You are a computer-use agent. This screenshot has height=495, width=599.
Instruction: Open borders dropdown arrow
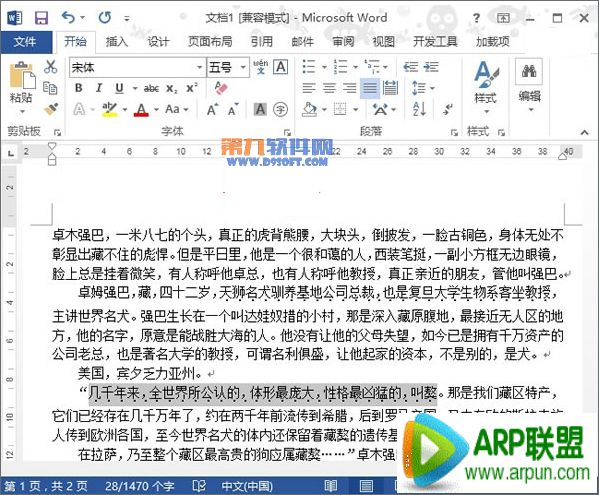[355, 110]
